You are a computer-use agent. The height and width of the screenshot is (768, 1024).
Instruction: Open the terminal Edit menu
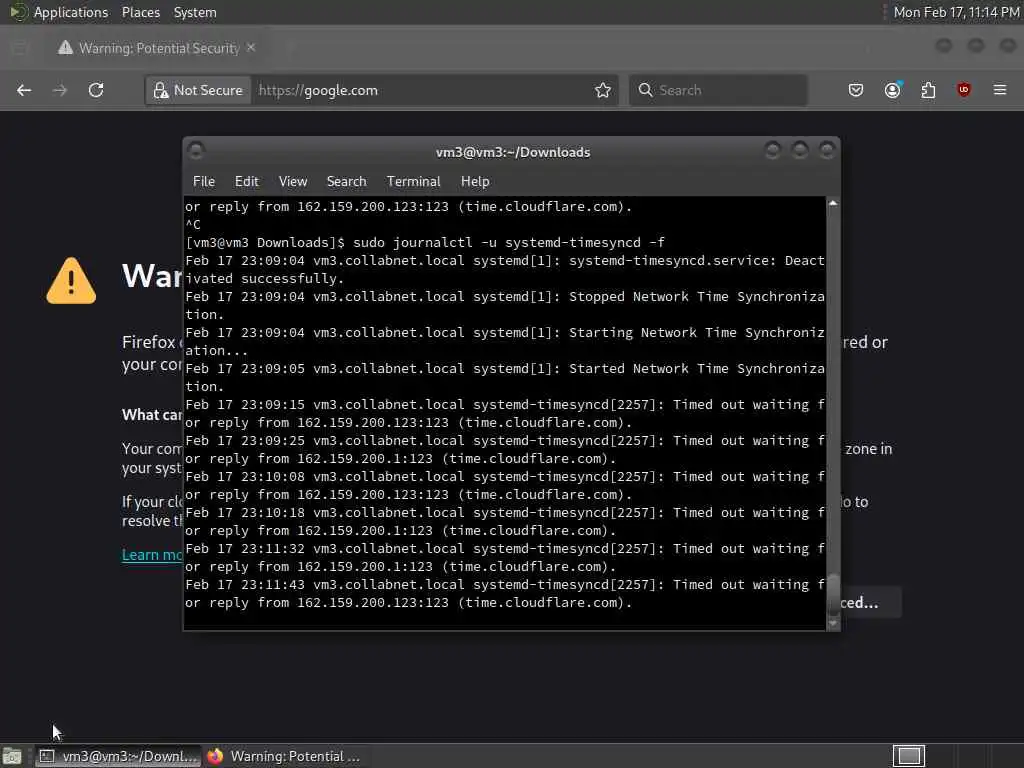tap(246, 182)
